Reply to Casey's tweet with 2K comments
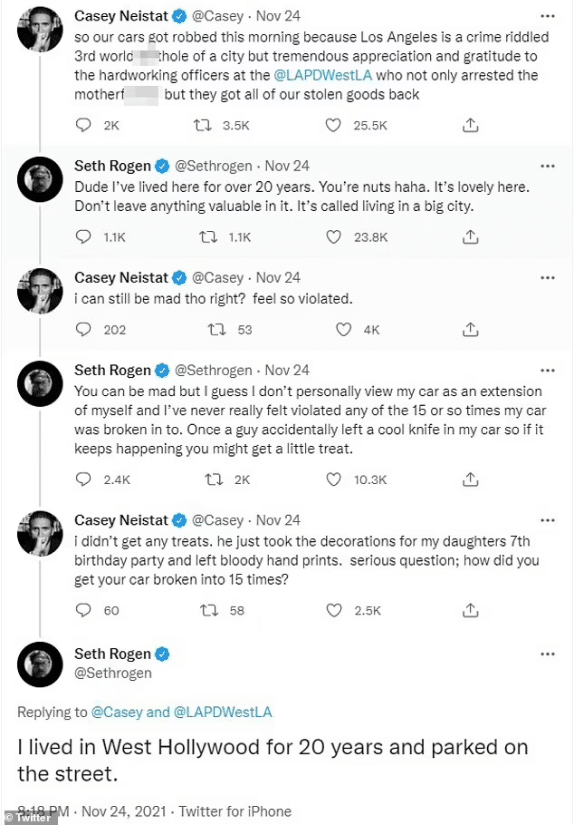The width and height of the screenshot is (574, 825). [x=83, y=125]
